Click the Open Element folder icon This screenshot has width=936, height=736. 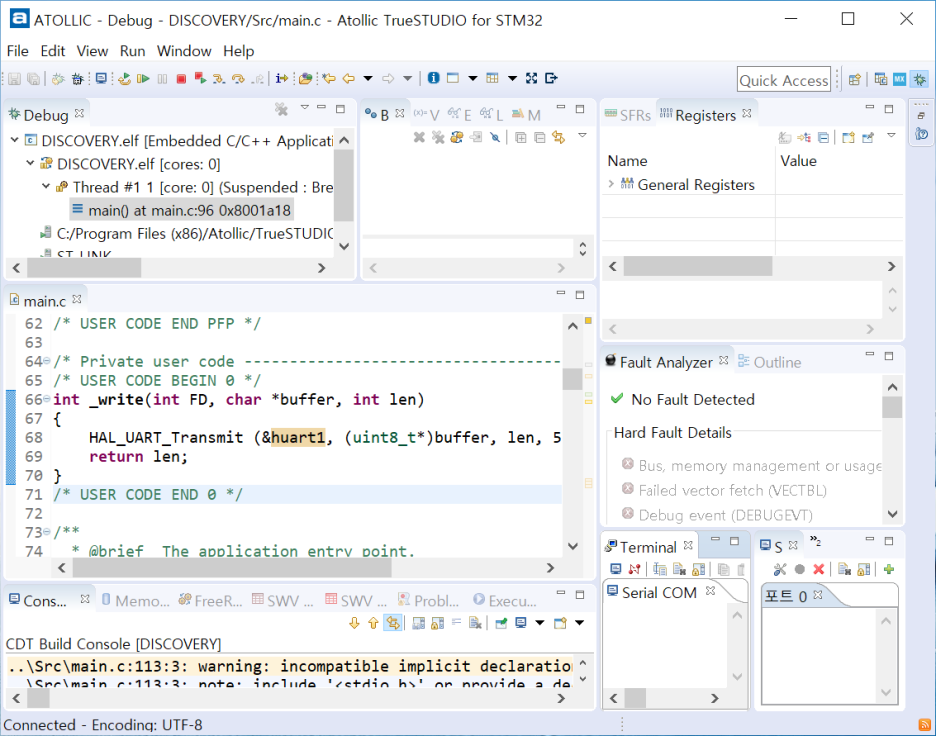click(x=306, y=78)
